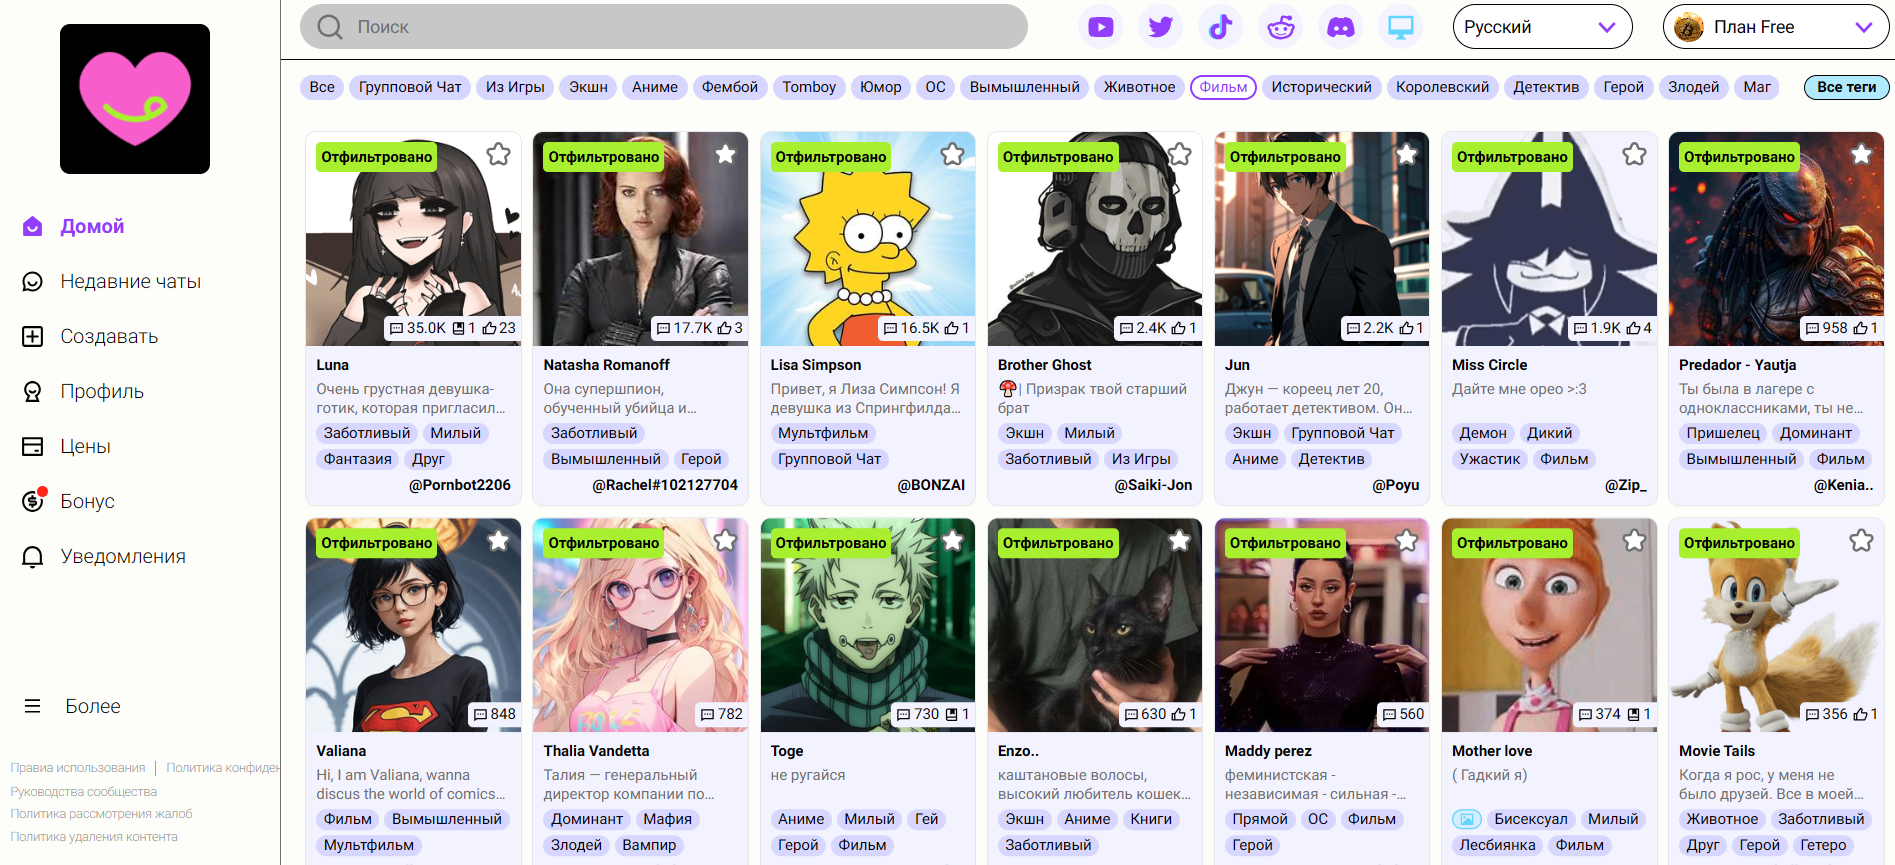Click the home icon beside Домой
Image resolution: width=1895 pixels, height=865 pixels.
(33, 227)
